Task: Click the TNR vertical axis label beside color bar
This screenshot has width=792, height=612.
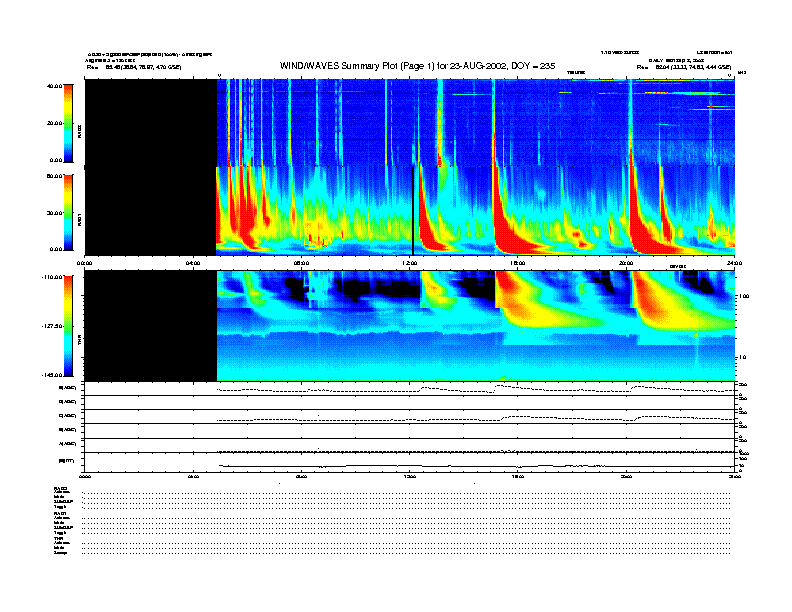Action: click(x=79, y=341)
